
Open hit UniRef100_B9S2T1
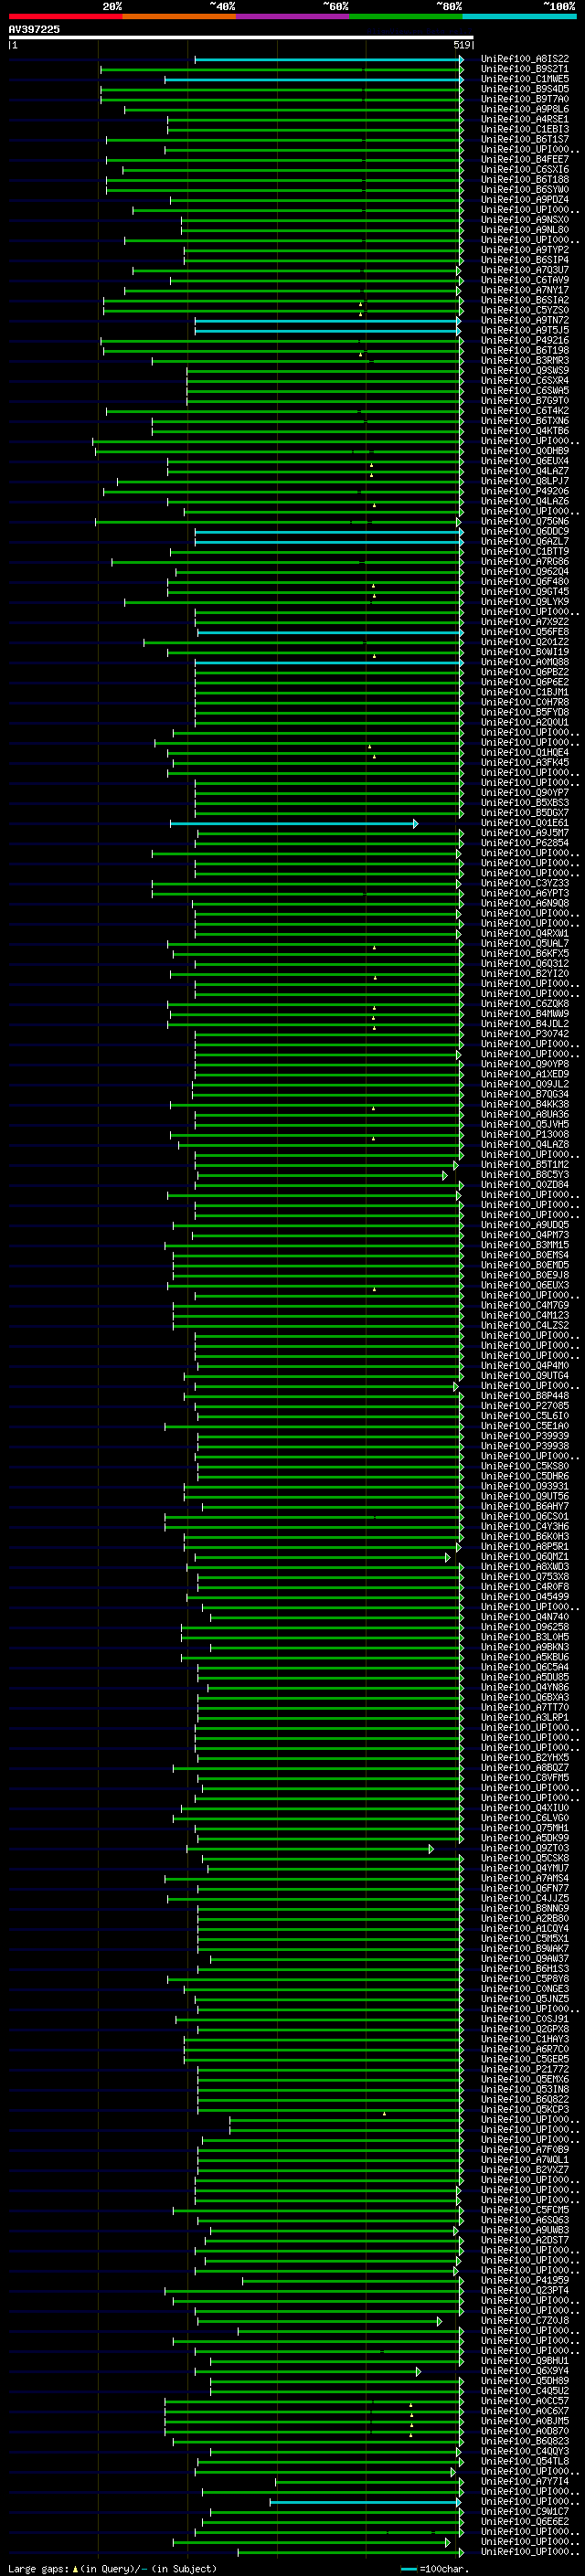(x=525, y=69)
